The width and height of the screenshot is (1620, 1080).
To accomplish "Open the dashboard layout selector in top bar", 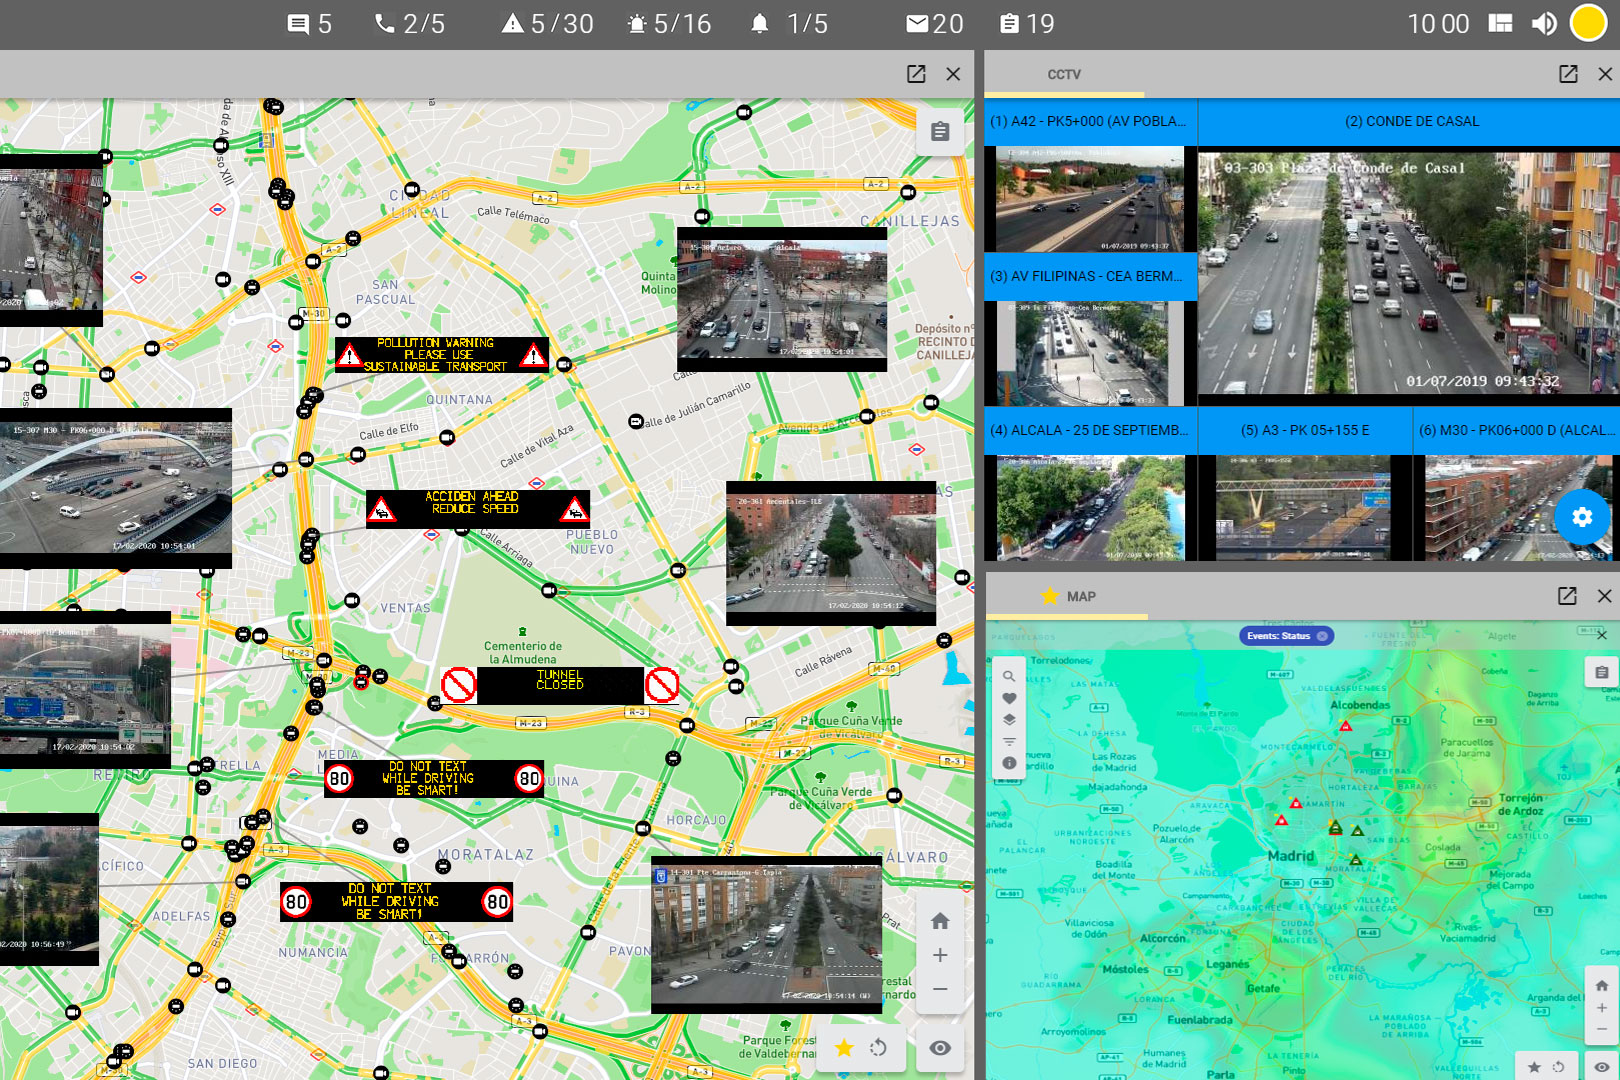I will point(1500,24).
